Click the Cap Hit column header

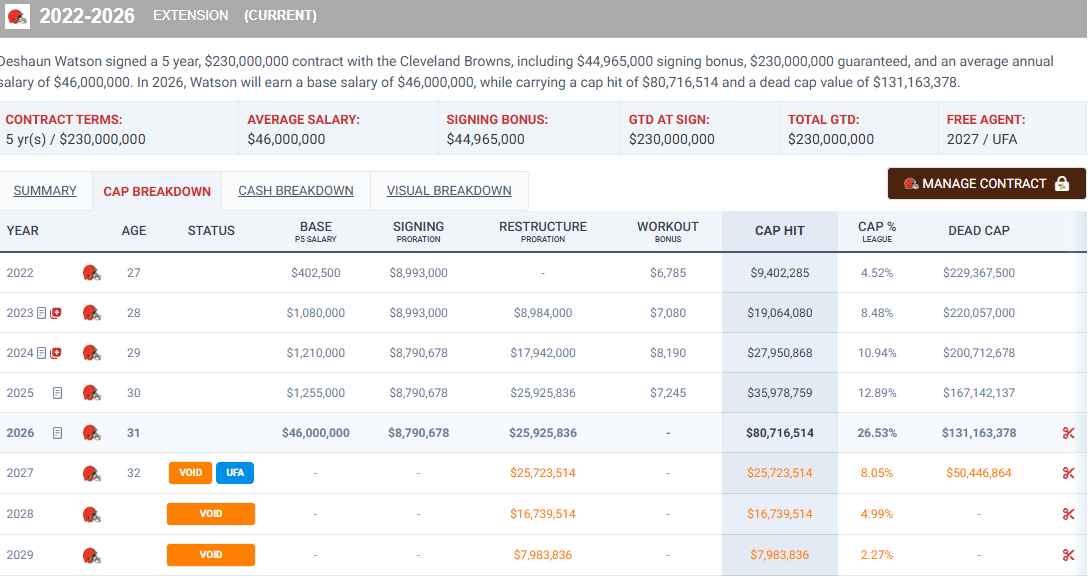point(780,231)
